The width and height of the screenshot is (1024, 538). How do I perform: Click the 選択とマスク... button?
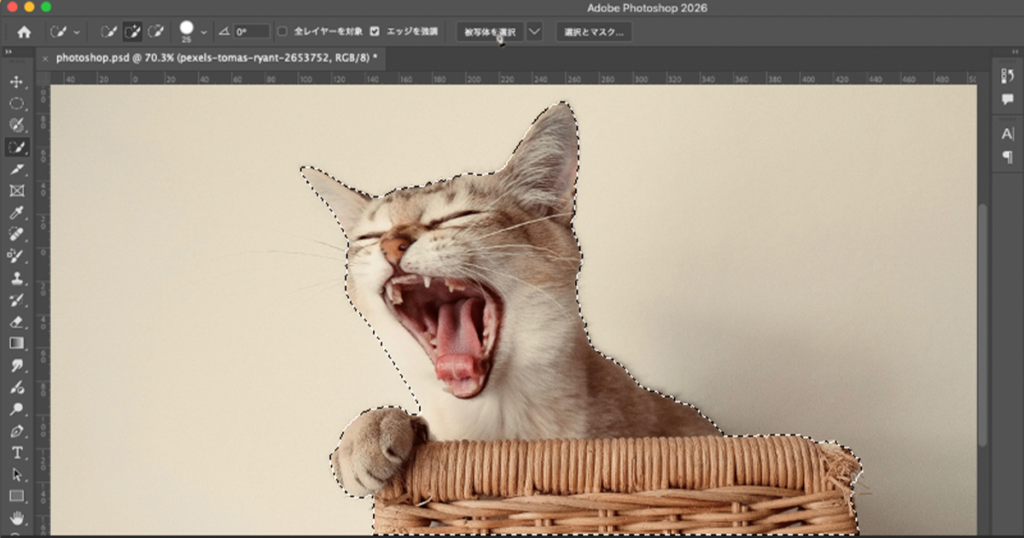594,32
